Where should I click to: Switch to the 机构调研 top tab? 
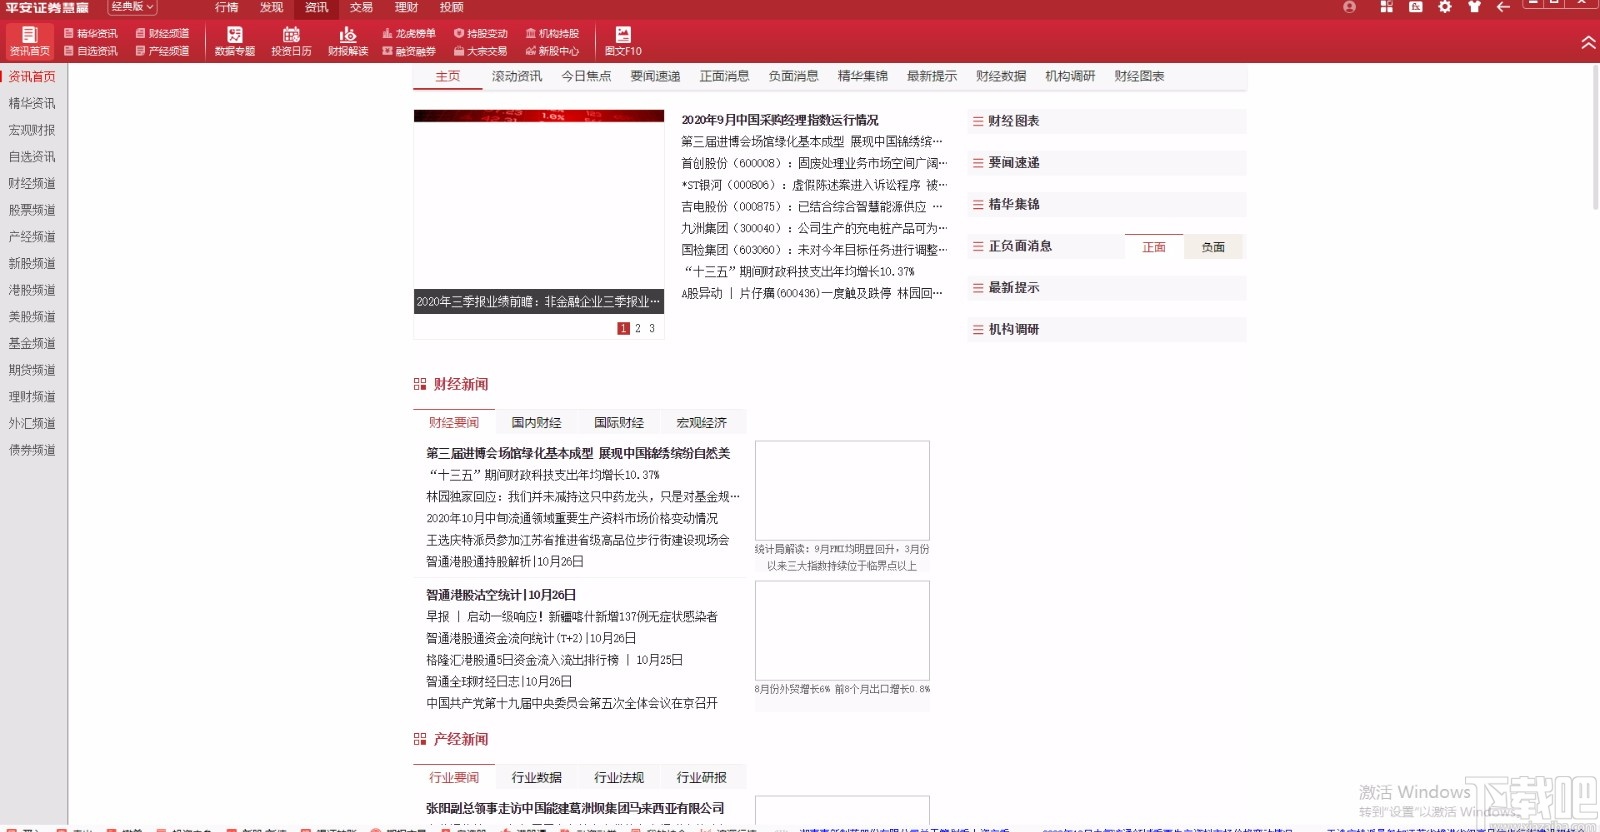pyautogui.click(x=1070, y=76)
